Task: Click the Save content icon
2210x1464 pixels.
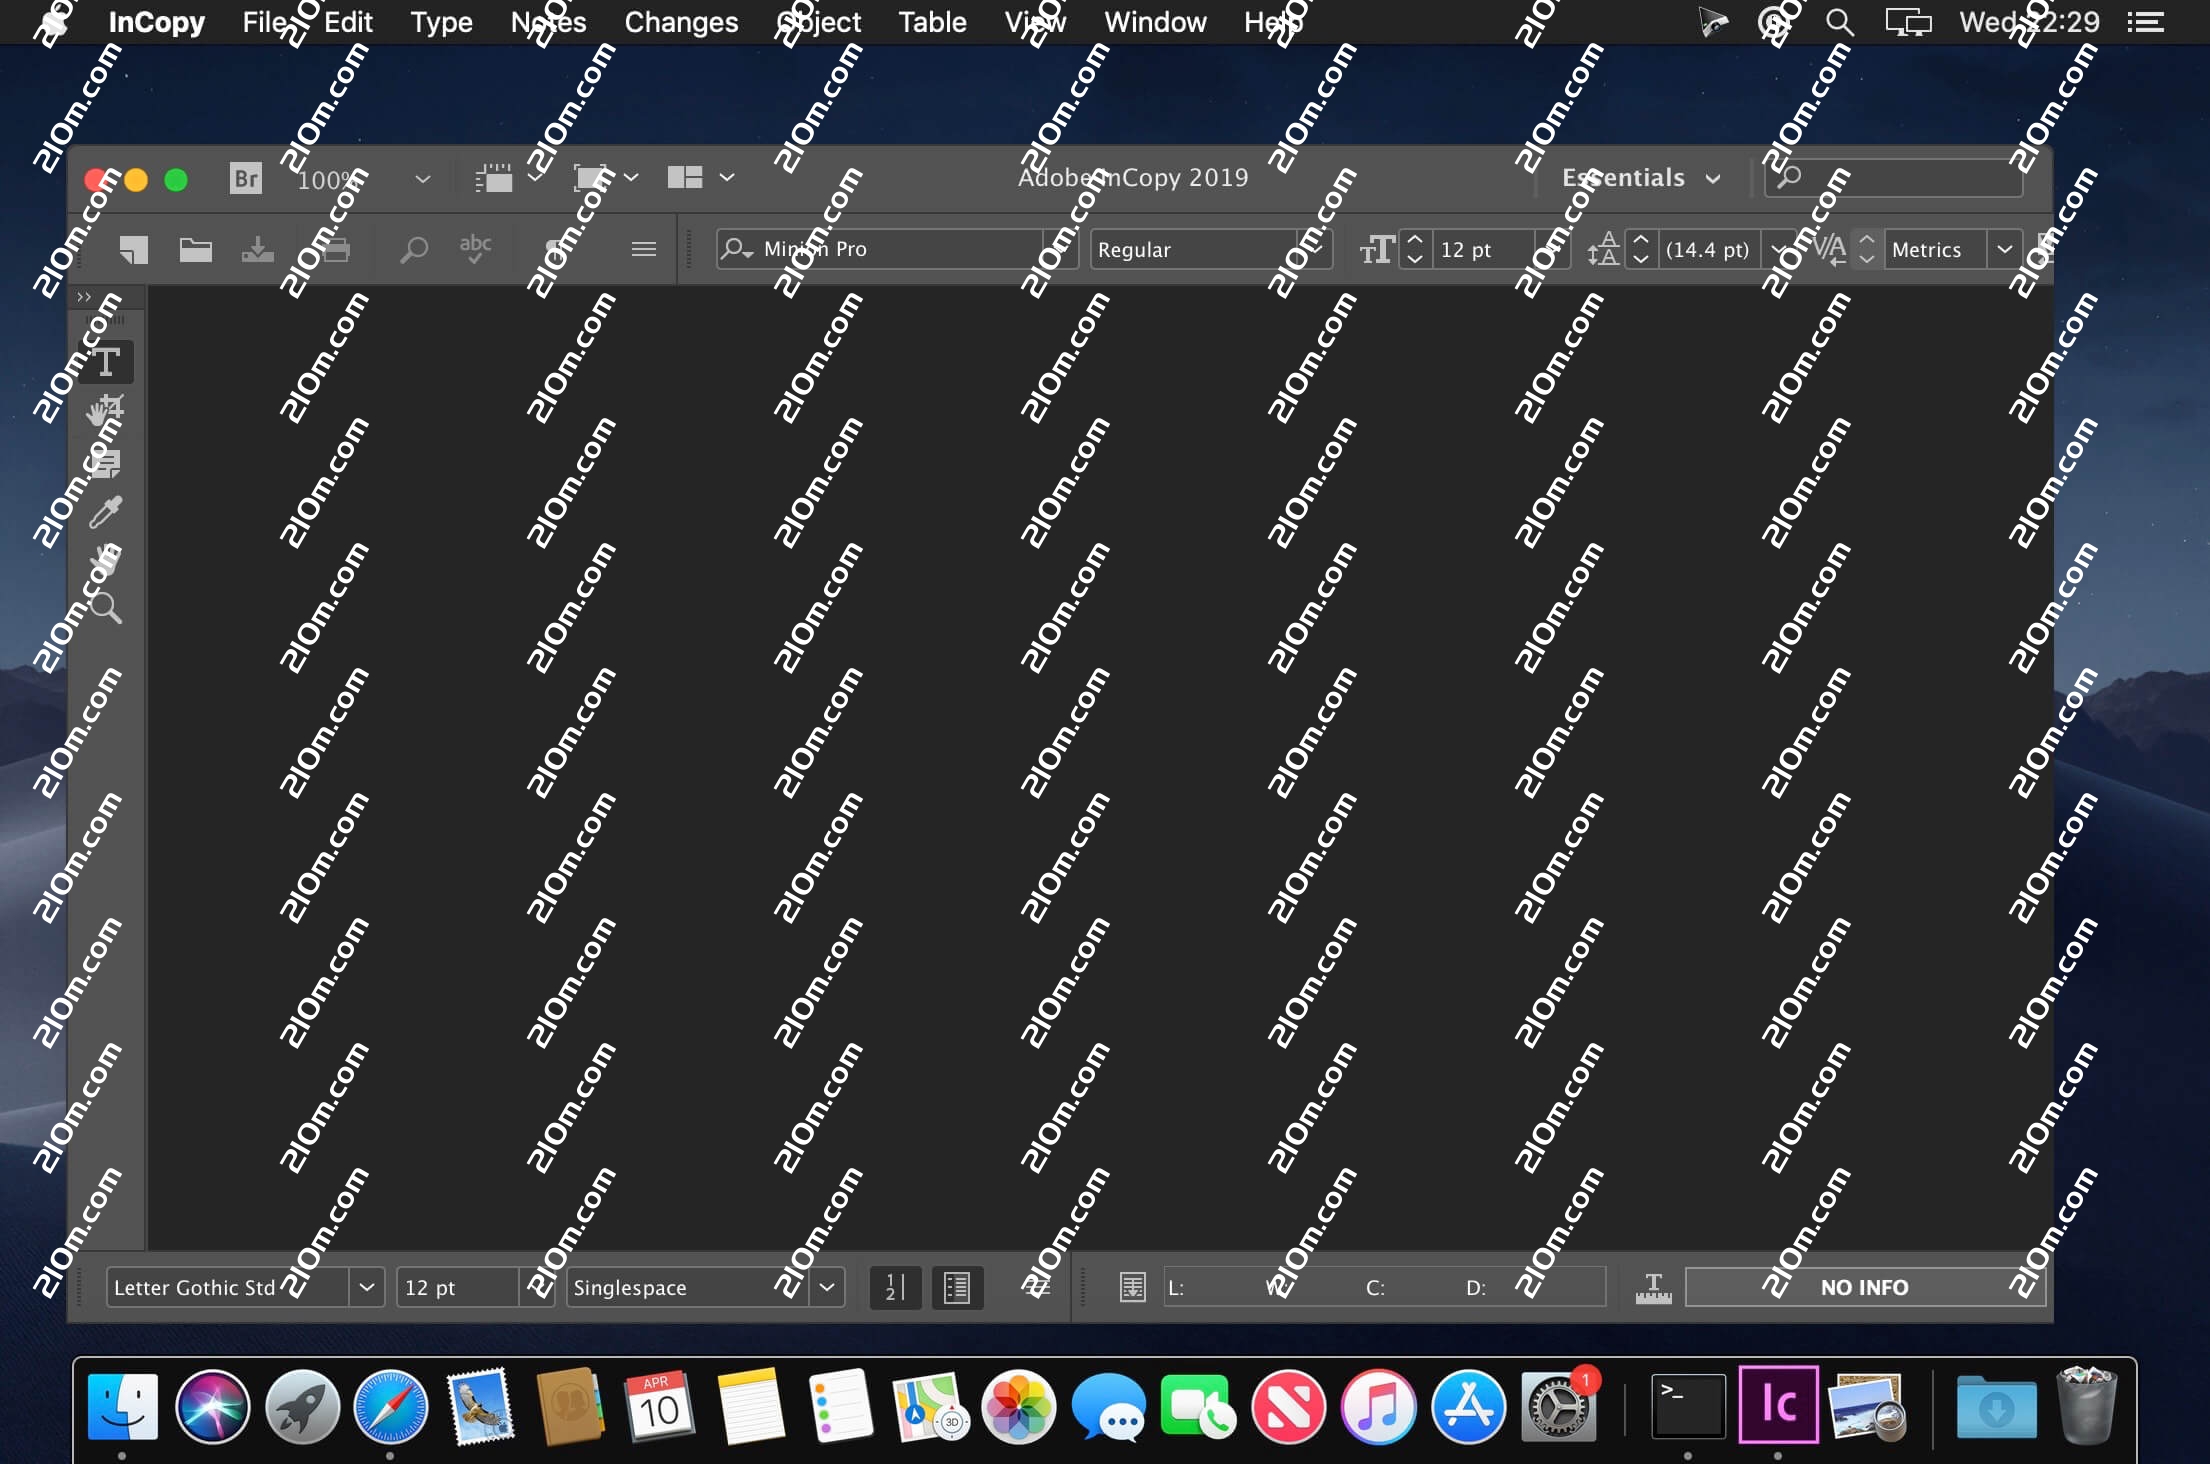Action: [x=257, y=249]
